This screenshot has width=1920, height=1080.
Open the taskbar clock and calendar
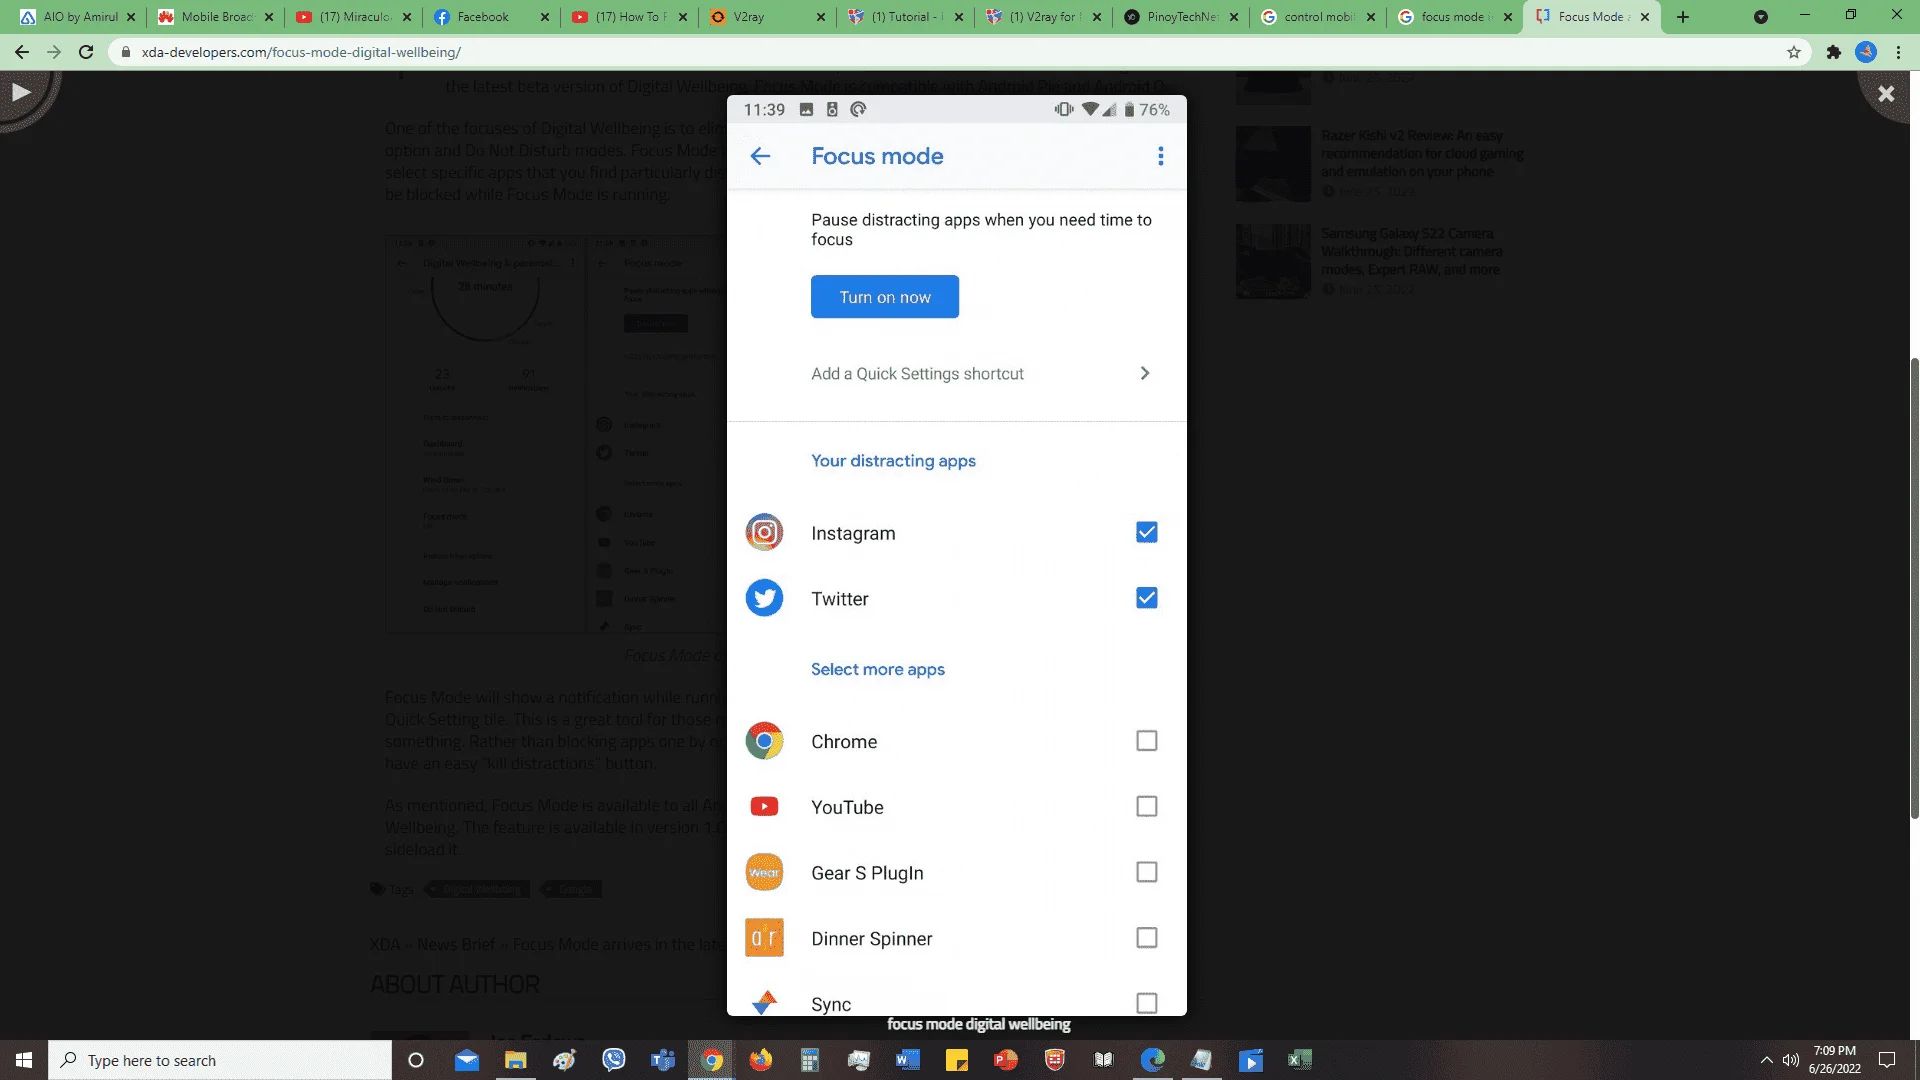pyautogui.click(x=1834, y=1060)
